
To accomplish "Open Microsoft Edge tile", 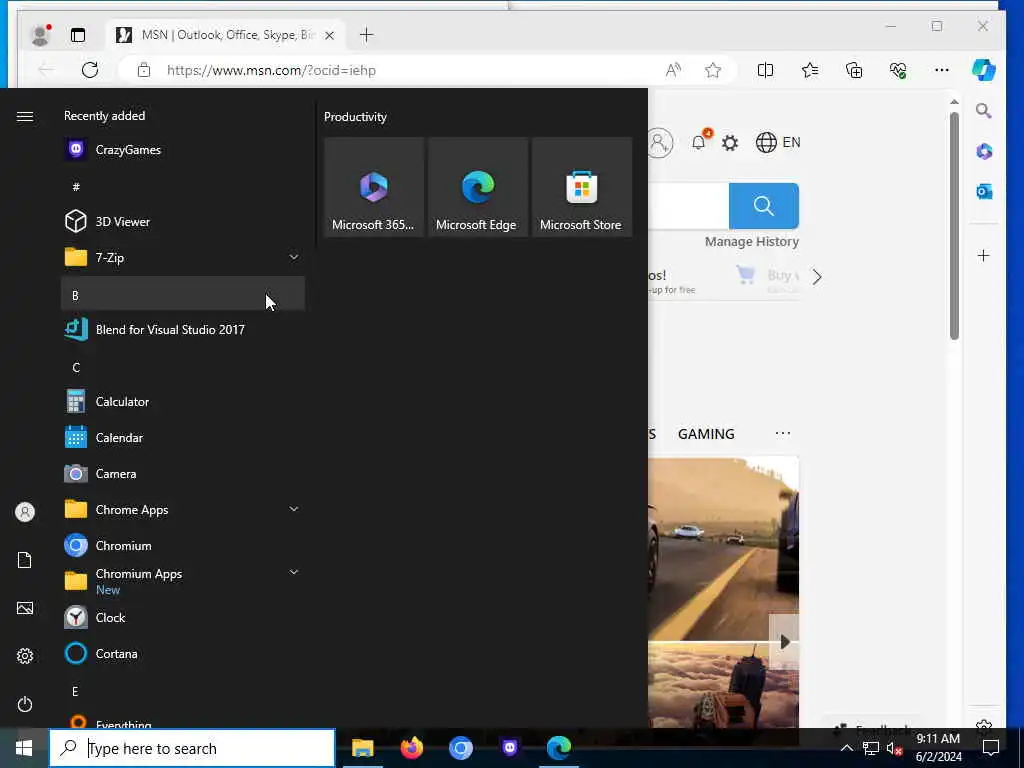I will [477, 187].
